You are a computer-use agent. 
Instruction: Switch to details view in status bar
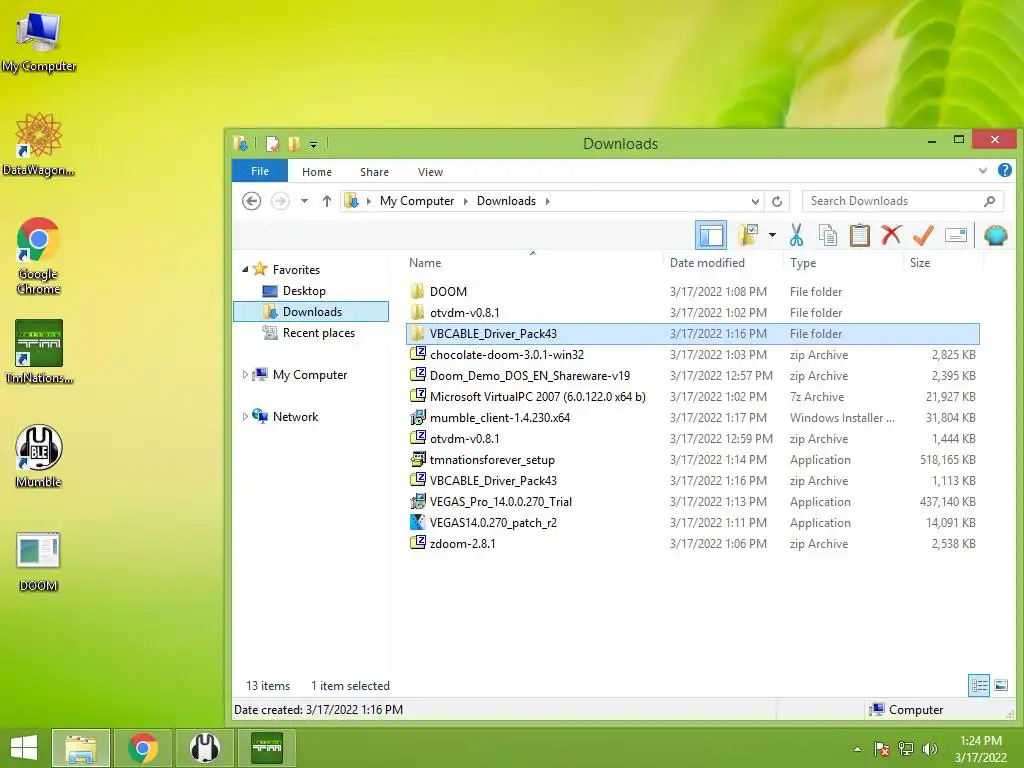click(x=978, y=685)
